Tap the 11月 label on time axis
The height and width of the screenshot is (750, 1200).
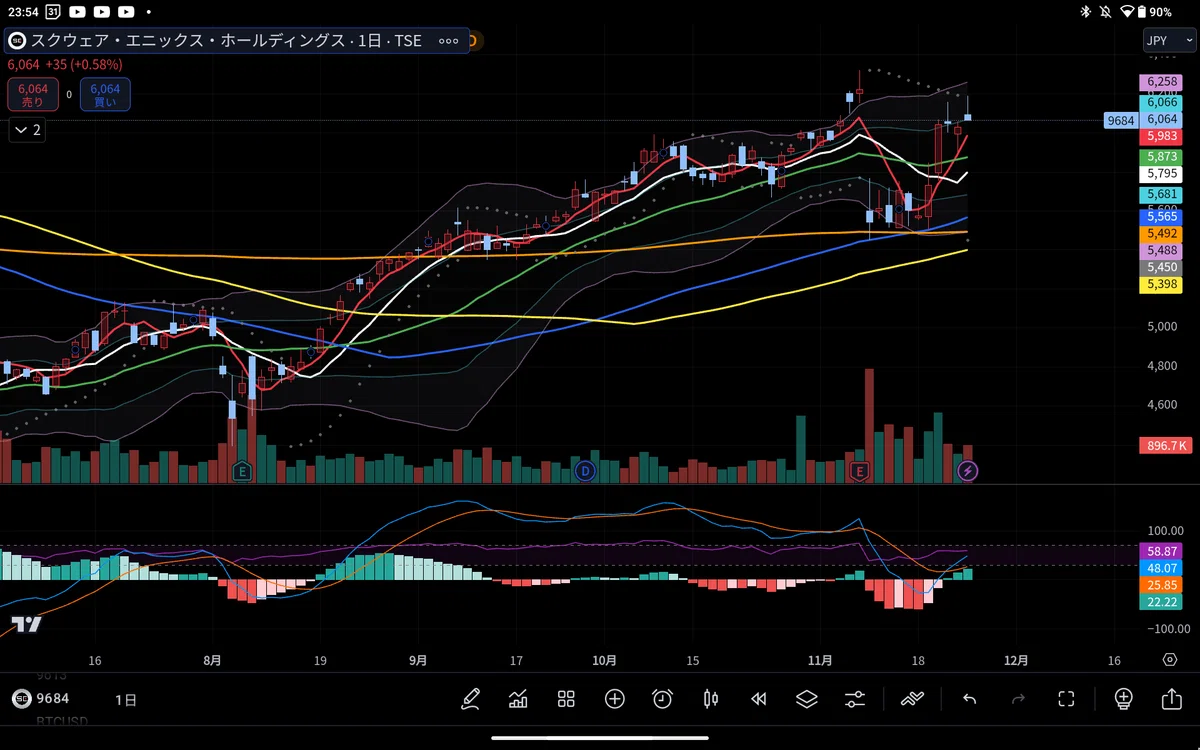tap(820, 660)
